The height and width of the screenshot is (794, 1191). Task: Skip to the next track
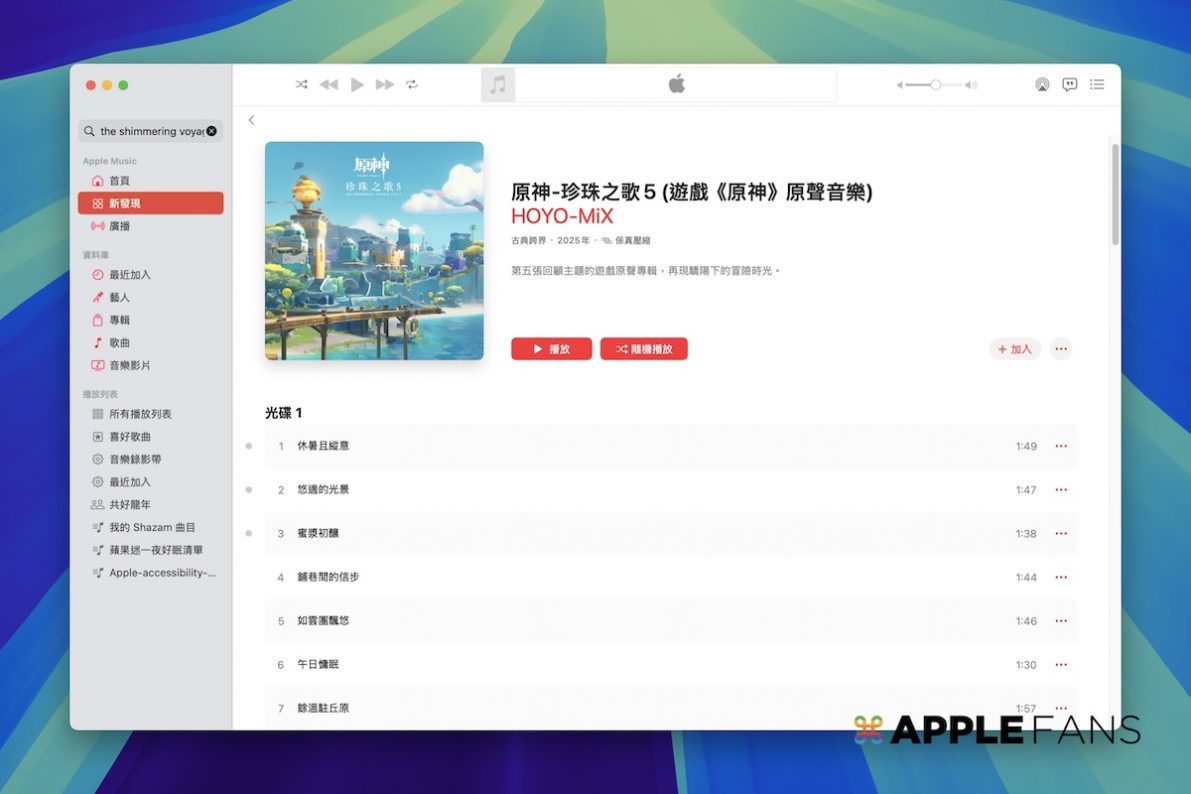point(384,85)
